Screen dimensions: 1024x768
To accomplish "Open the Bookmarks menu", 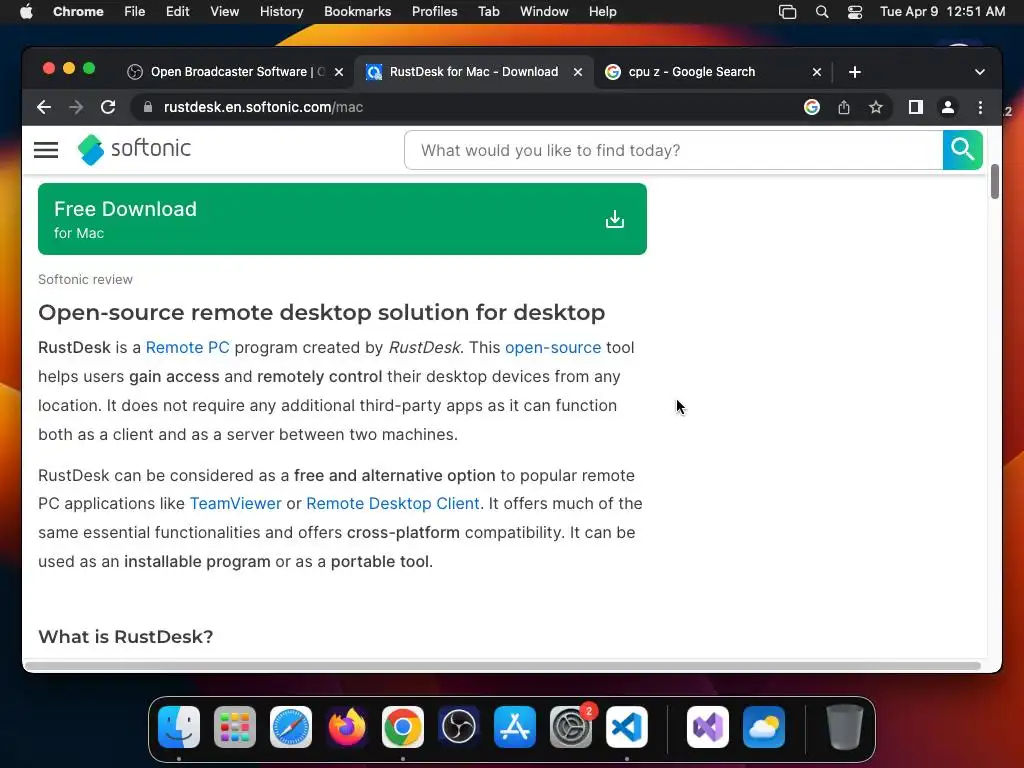I will pyautogui.click(x=357, y=12).
